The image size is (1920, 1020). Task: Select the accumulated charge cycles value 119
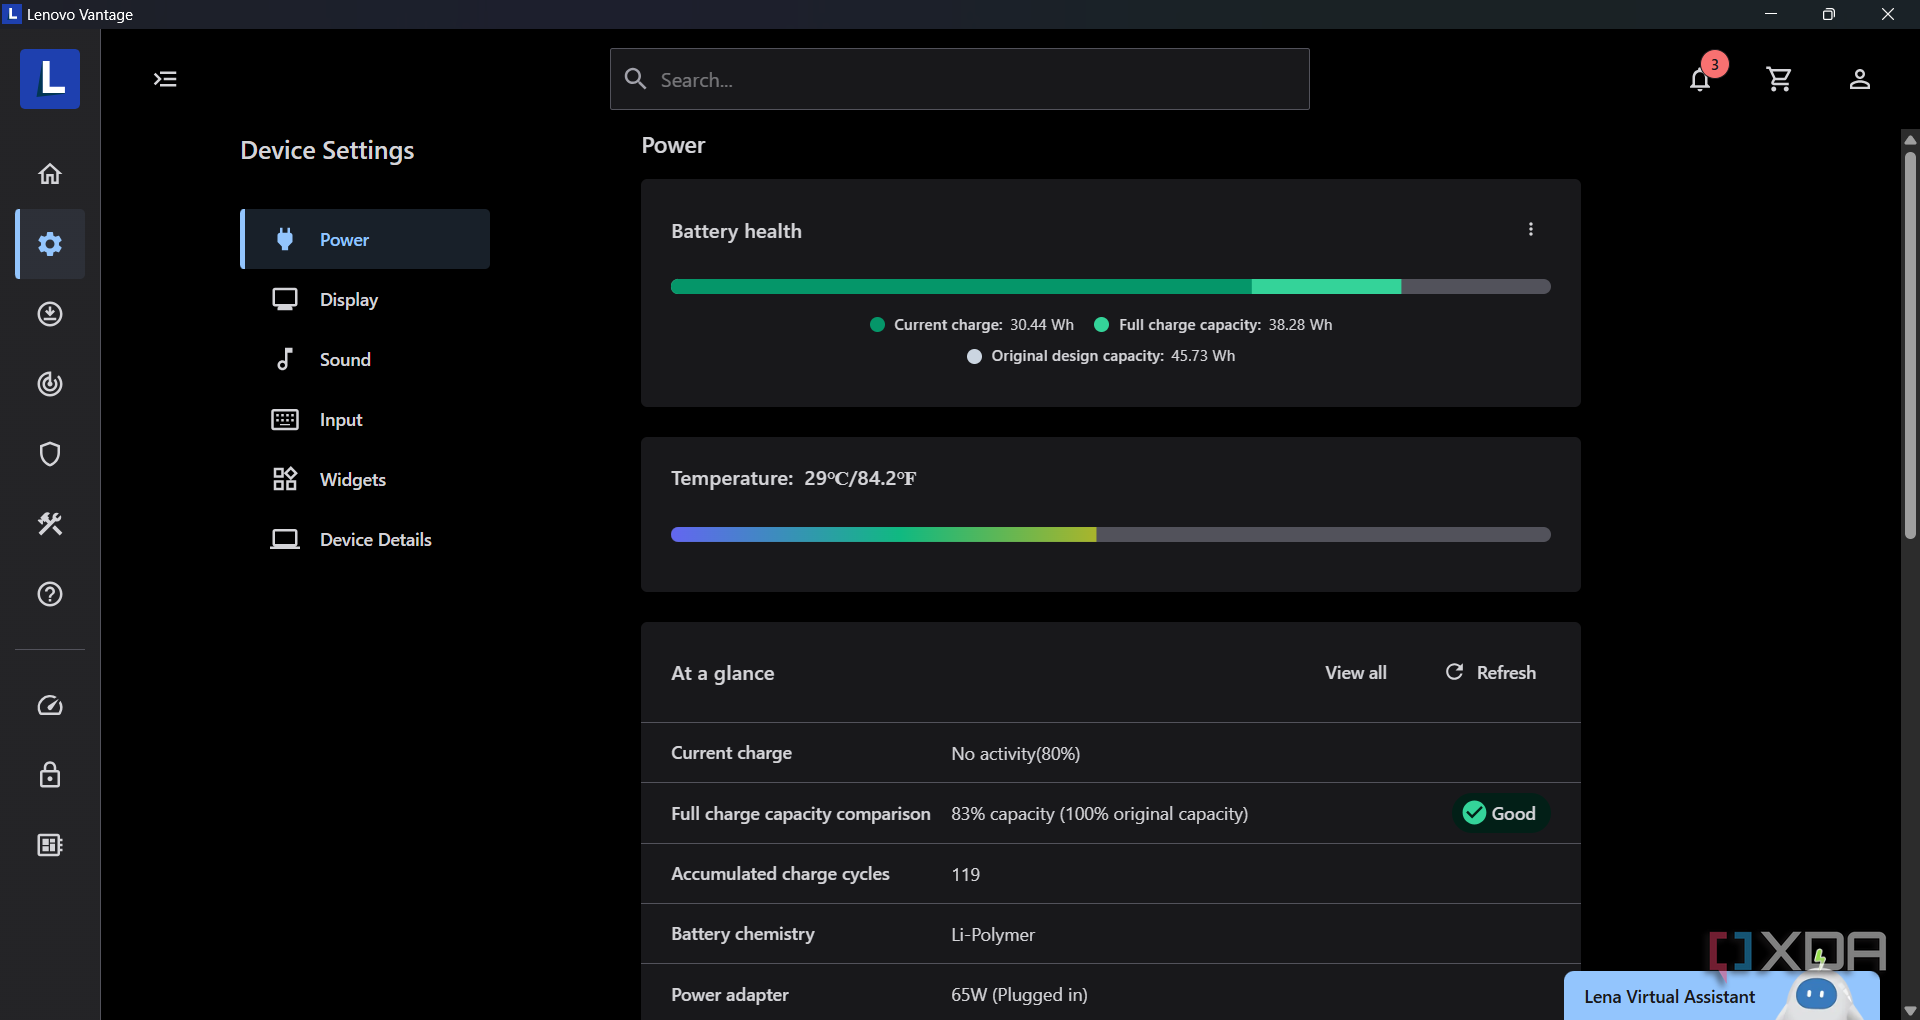pyautogui.click(x=965, y=874)
